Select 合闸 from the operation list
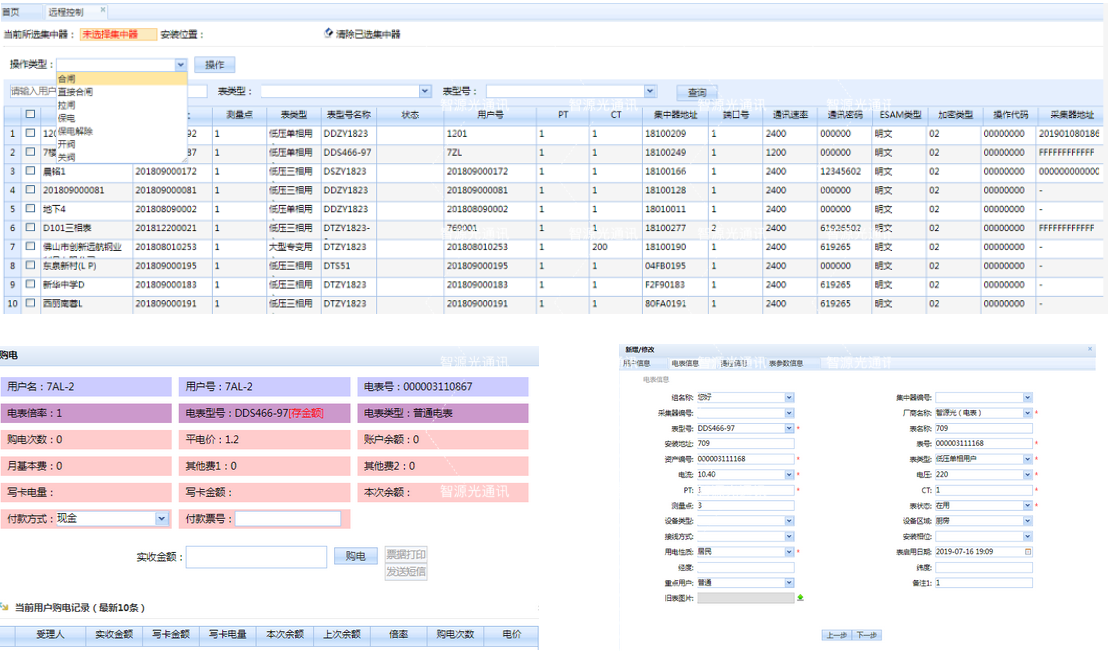 122,78
